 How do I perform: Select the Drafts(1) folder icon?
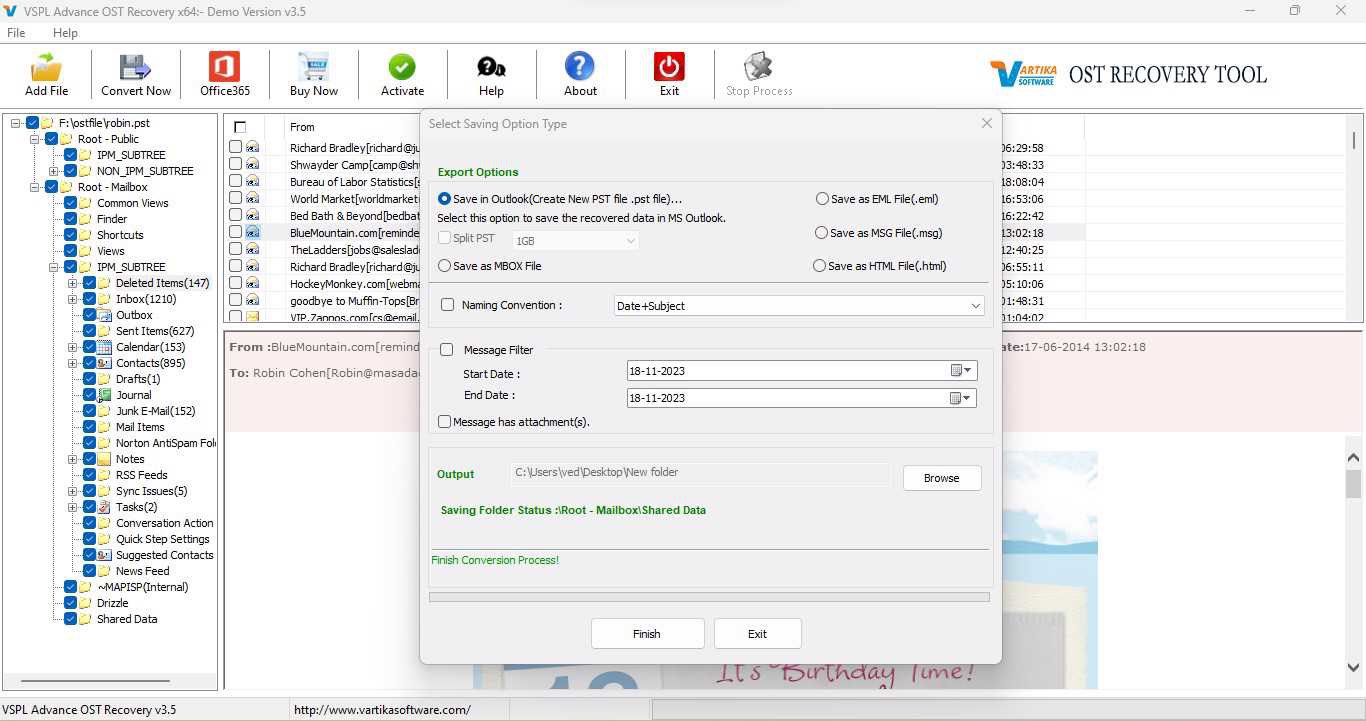click(104, 379)
